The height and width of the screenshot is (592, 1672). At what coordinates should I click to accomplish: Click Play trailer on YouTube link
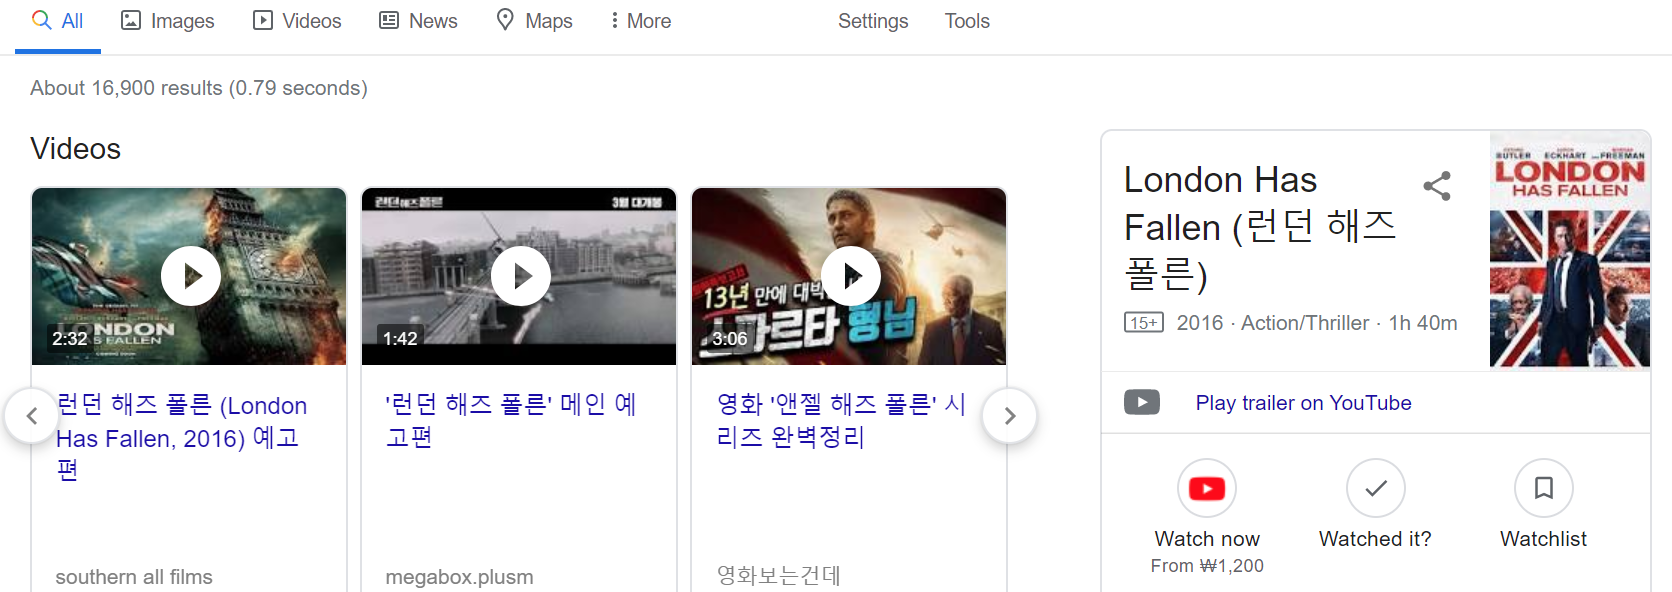coord(1303,403)
